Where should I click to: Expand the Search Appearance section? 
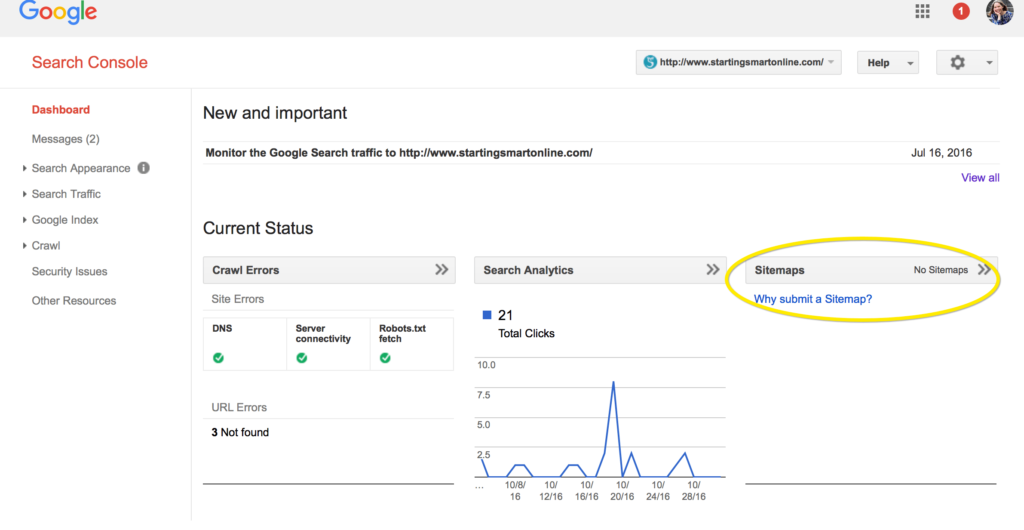(x=25, y=168)
